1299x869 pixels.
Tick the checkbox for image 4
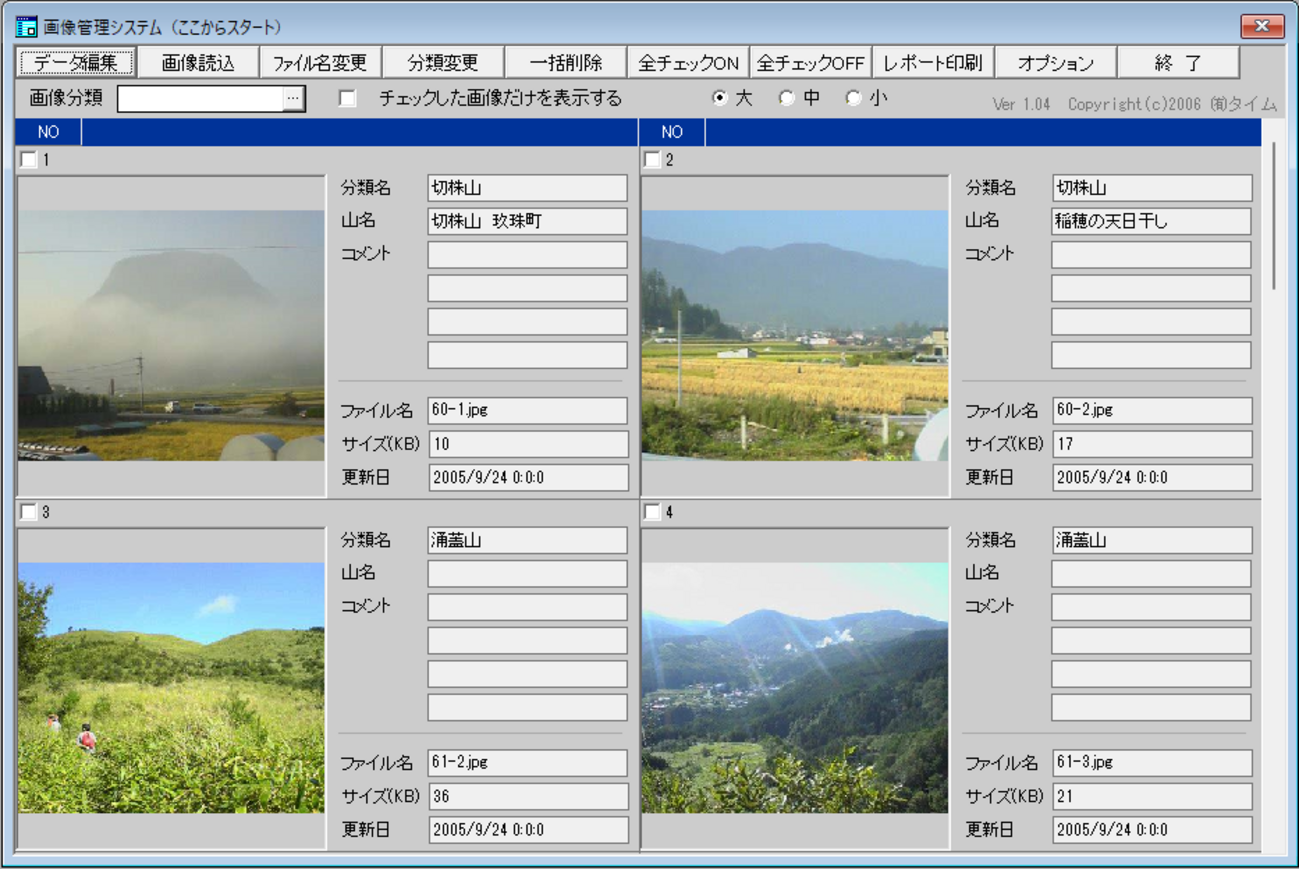point(652,512)
